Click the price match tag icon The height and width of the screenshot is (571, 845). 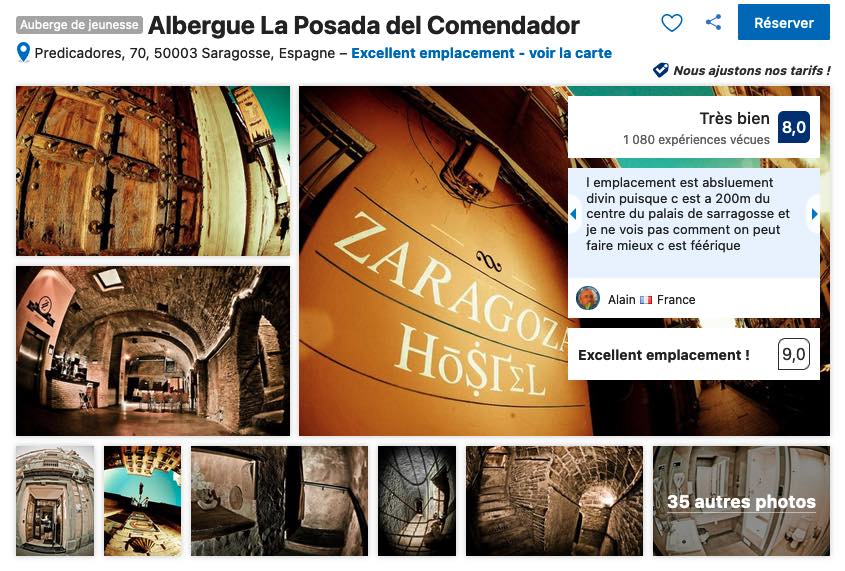pos(661,70)
